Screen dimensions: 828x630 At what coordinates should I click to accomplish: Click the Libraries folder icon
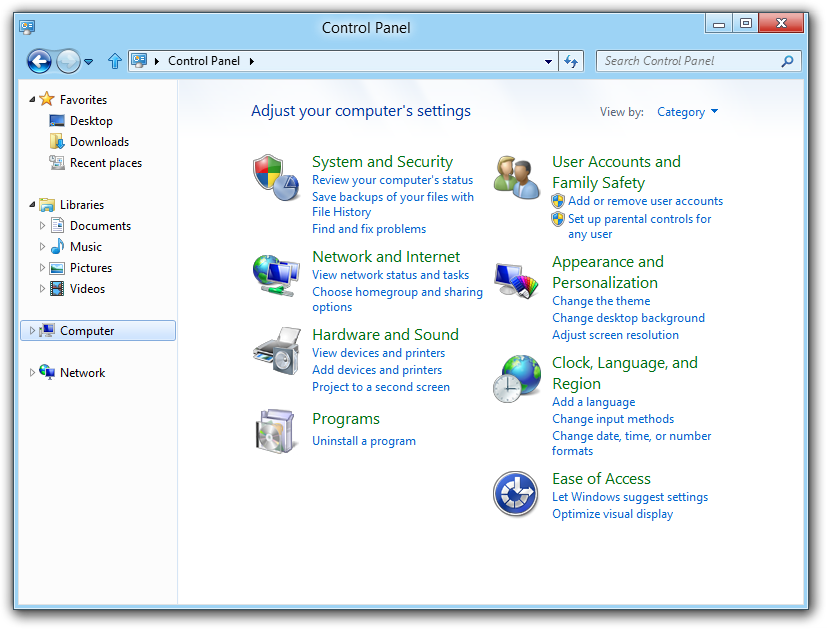tap(47, 204)
